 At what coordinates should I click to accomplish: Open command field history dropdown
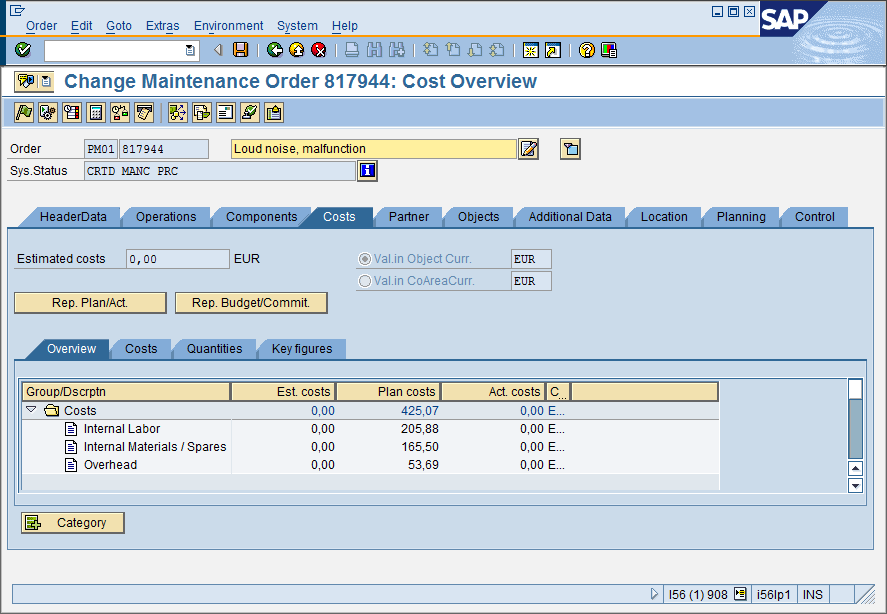(x=191, y=50)
